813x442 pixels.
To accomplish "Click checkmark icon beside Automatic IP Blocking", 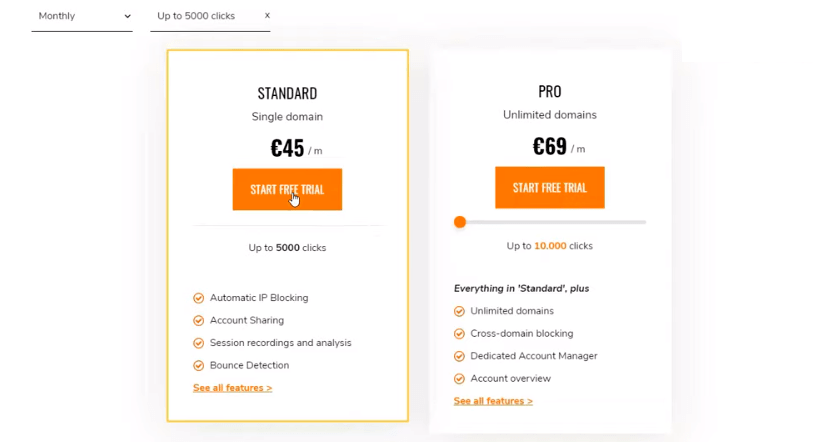I will 199,298.
